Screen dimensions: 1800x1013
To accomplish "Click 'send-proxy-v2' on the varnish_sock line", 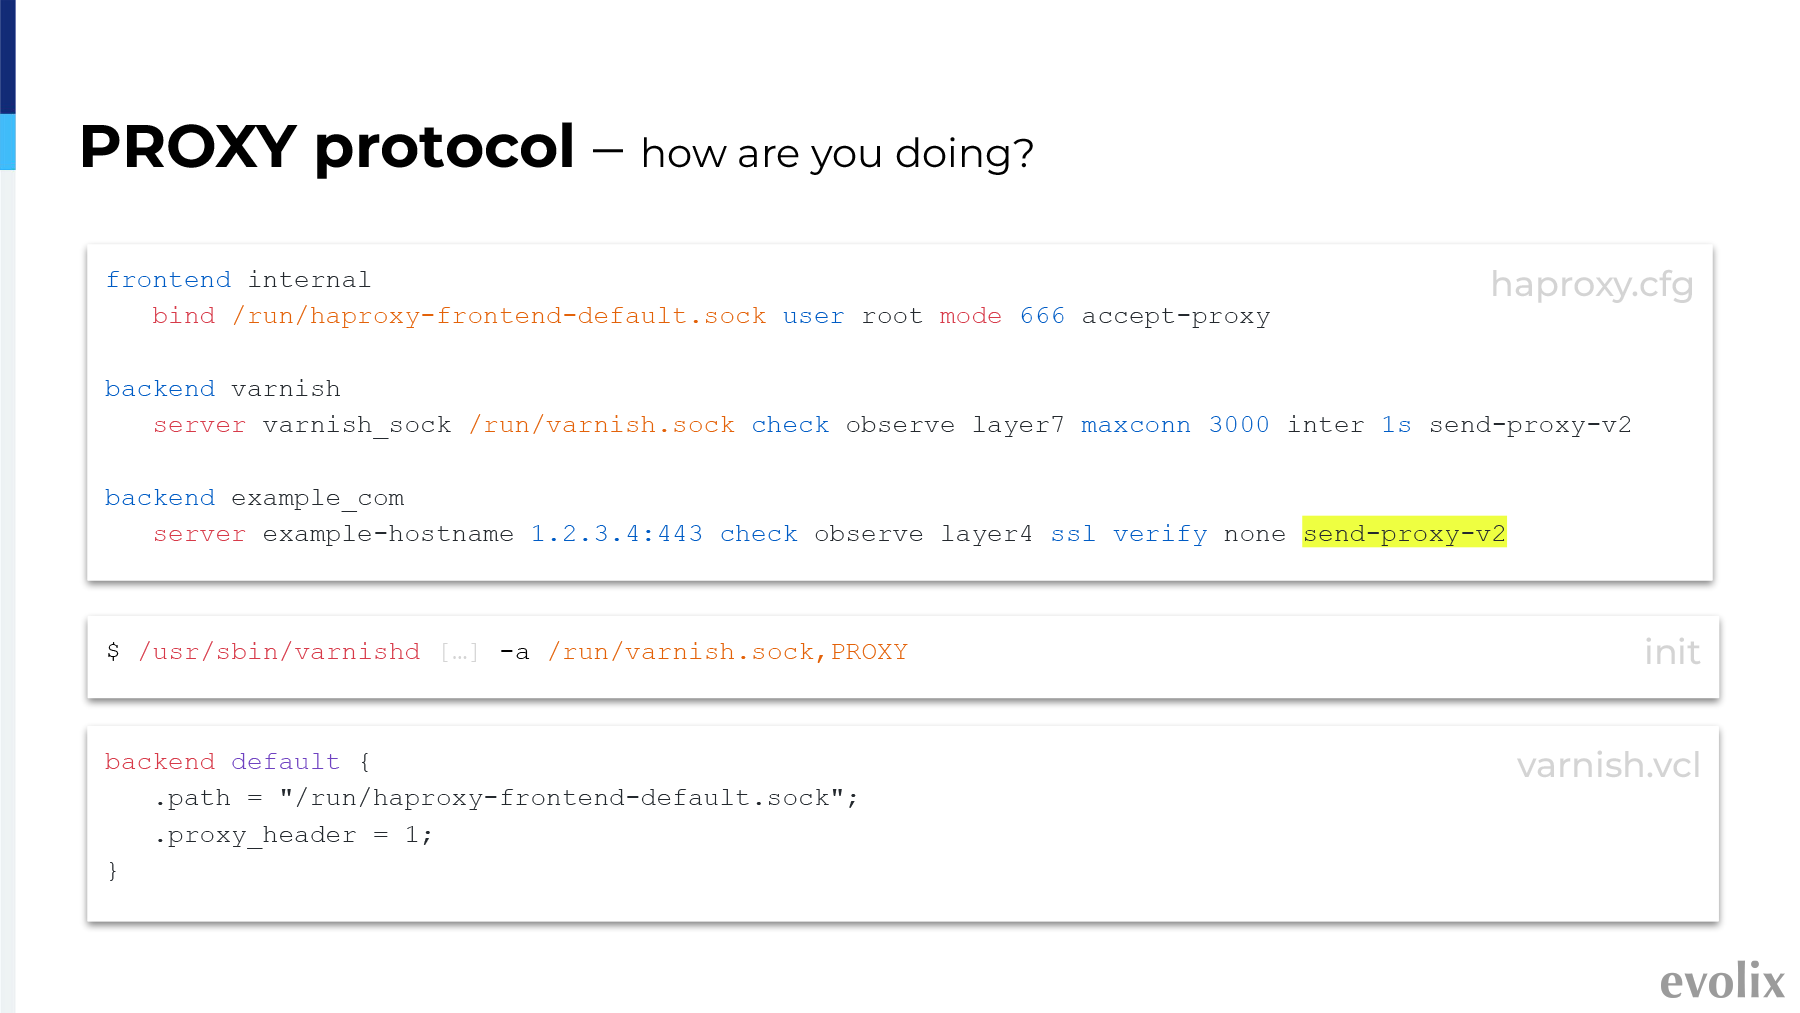I will point(1530,425).
